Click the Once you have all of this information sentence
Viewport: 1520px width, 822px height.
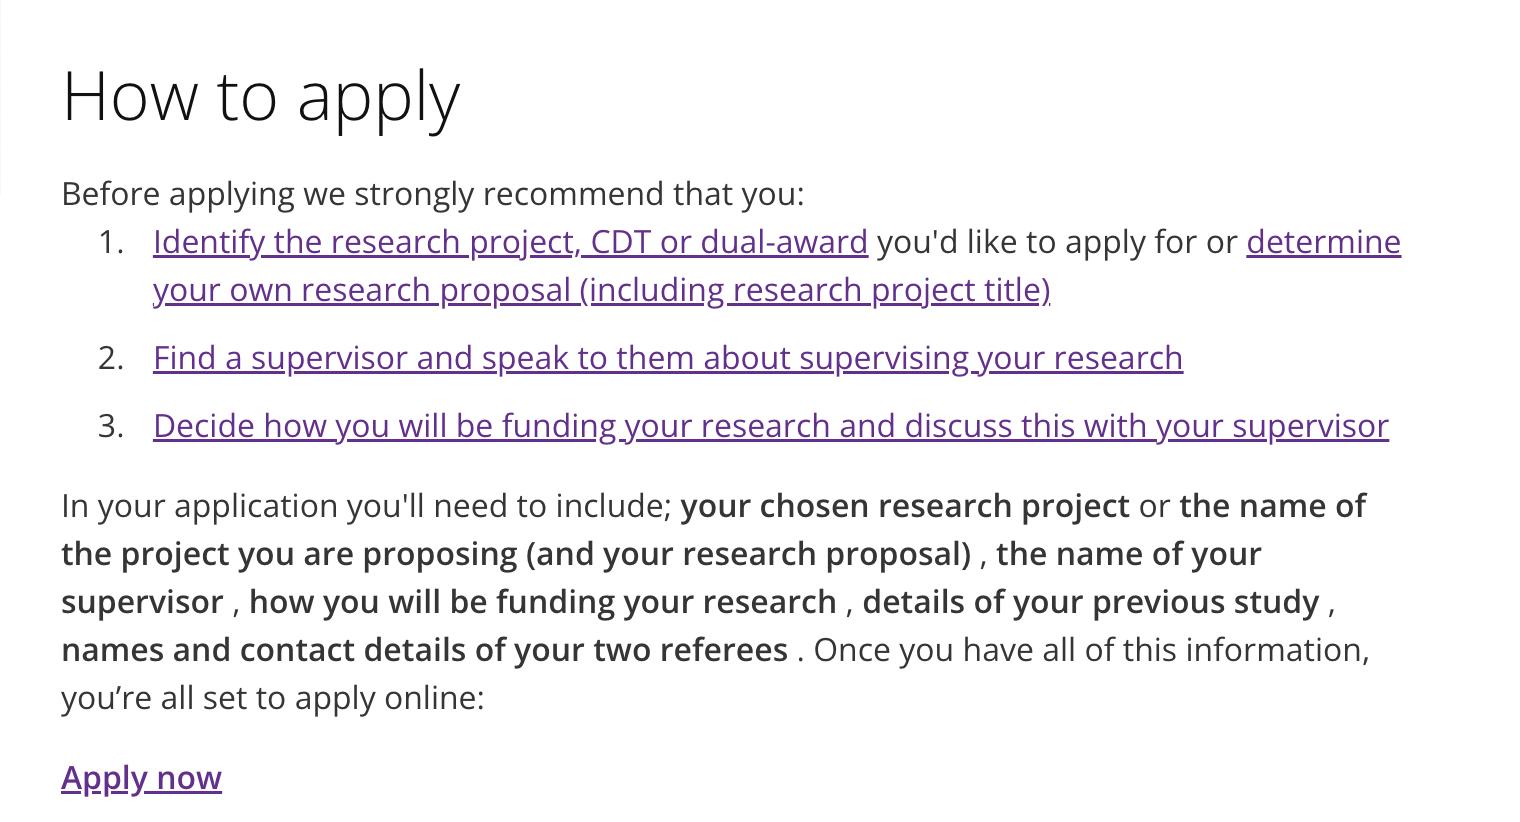pyautogui.click(x=1090, y=651)
